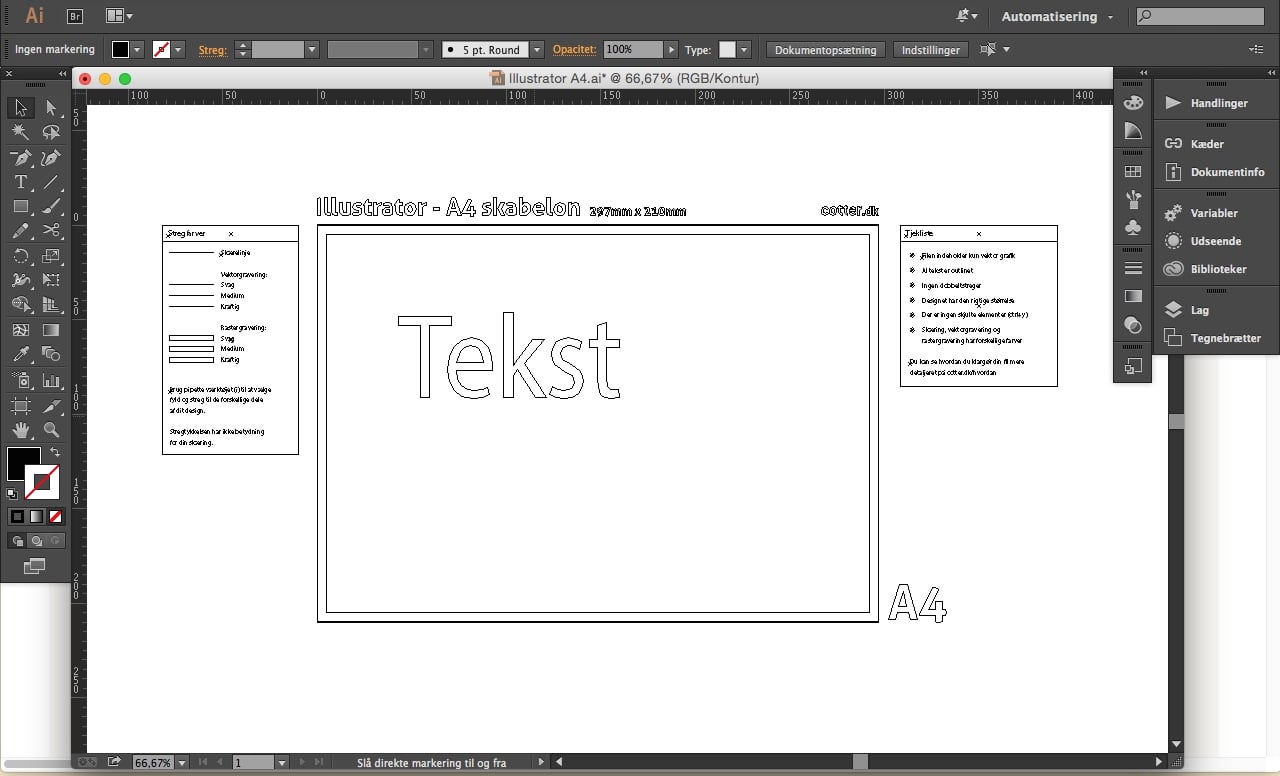The image size is (1280, 776).
Task: Open stroke color dropdown in control bar
Action: 179,49
